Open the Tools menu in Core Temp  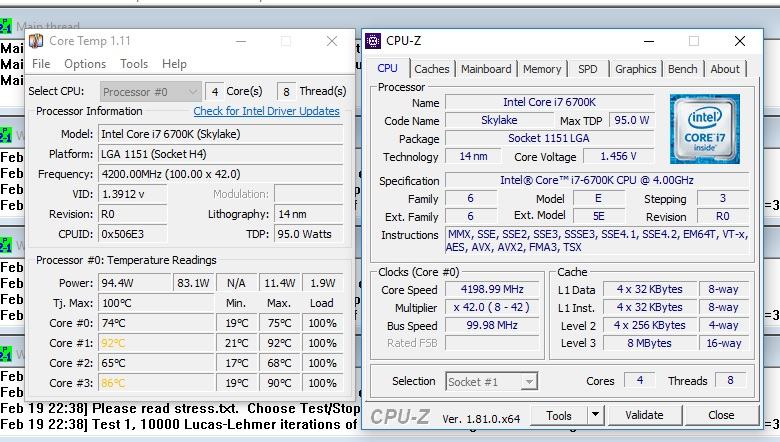click(x=134, y=64)
